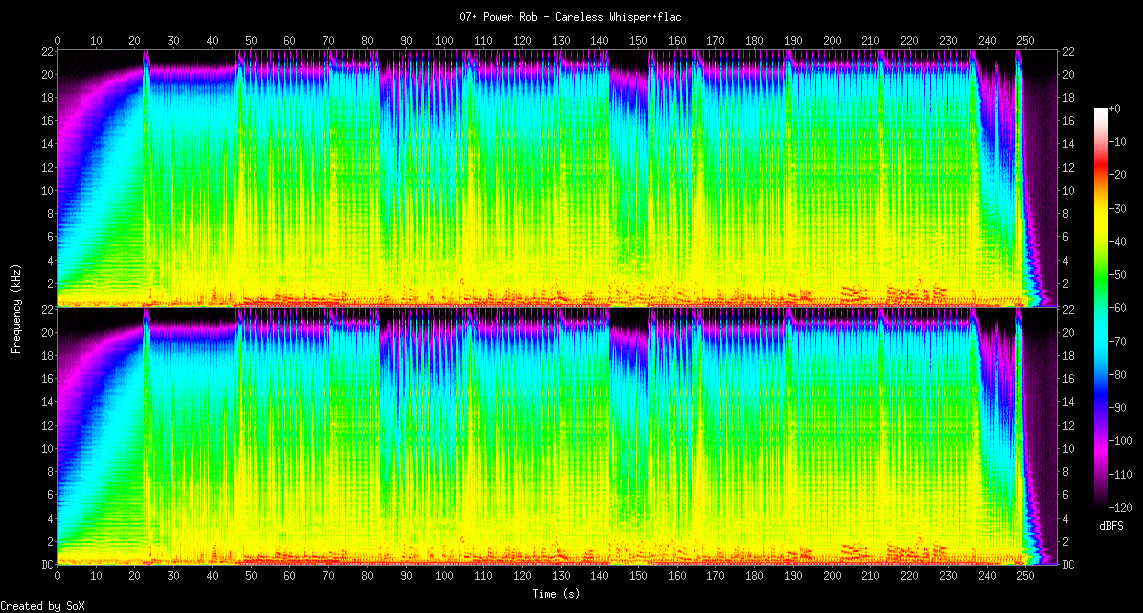The image size is (1143, 613).
Task: Click the white top of the dBFS color bar
Action: [1101, 112]
